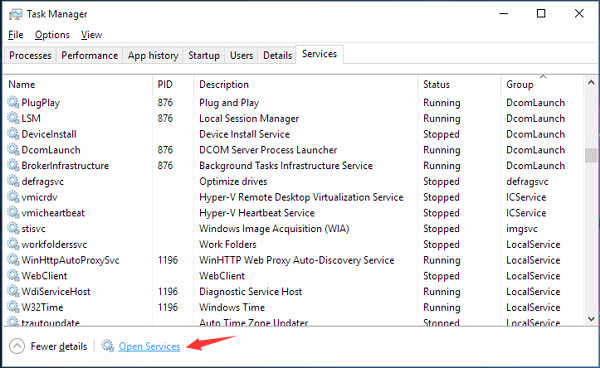This screenshot has height=368, width=600.
Task: Select the vmicheartbeat service name
Action: click(x=53, y=213)
